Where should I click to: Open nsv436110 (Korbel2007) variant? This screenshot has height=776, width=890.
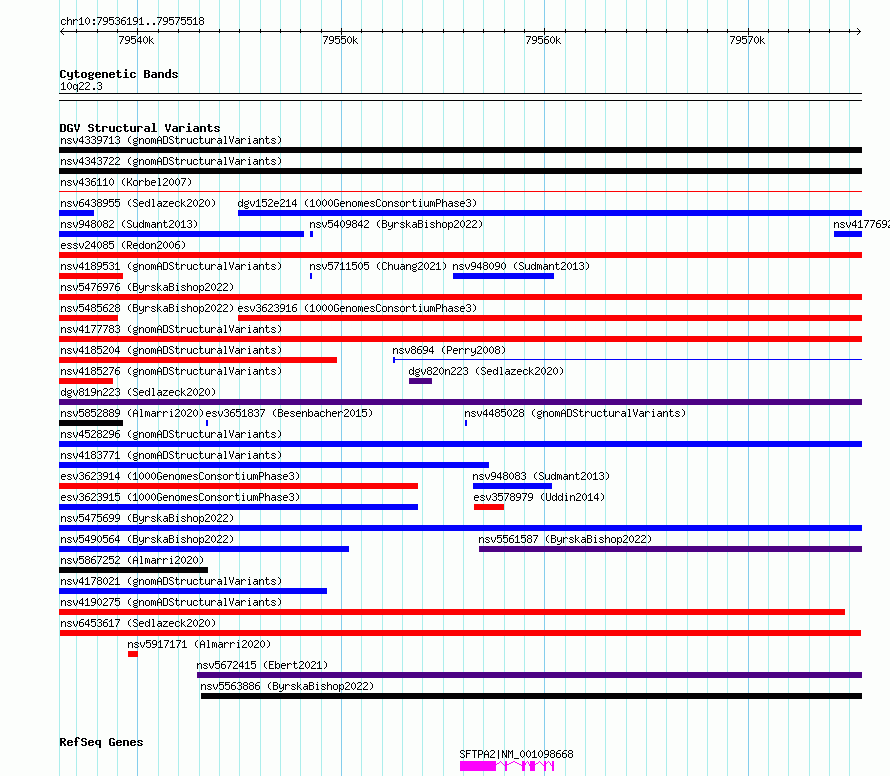pyautogui.click(x=126, y=182)
